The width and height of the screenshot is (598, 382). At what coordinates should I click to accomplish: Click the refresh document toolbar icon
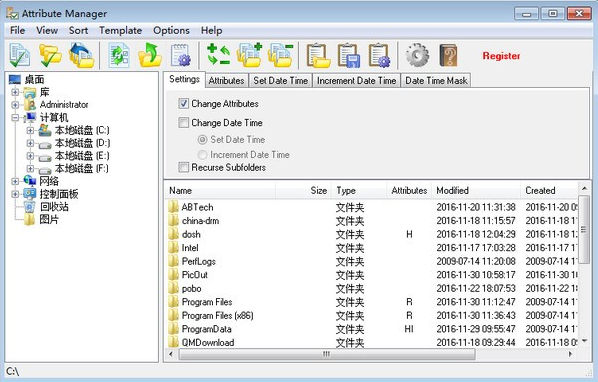click(x=119, y=56)
